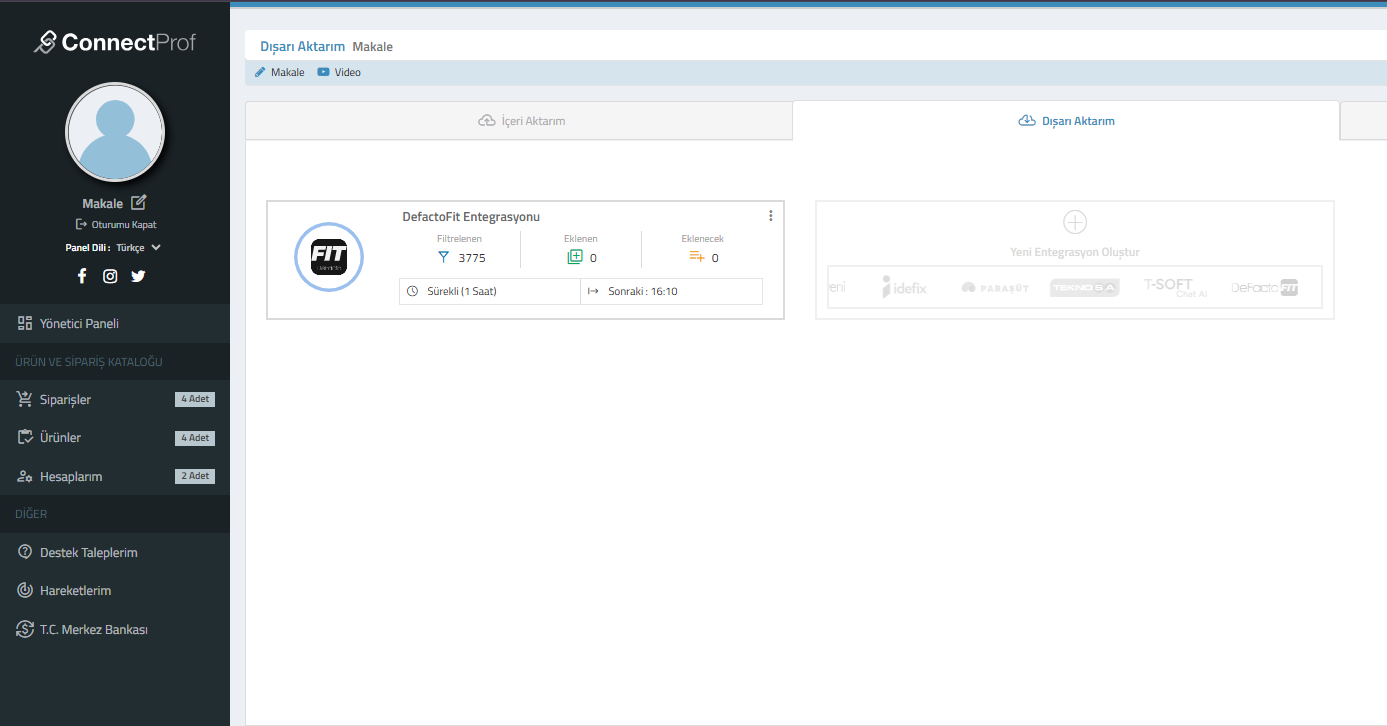Open Ürünler from the sidebar
The image size is (1387, 726).
pyautogui.click(x=60, y=438)
